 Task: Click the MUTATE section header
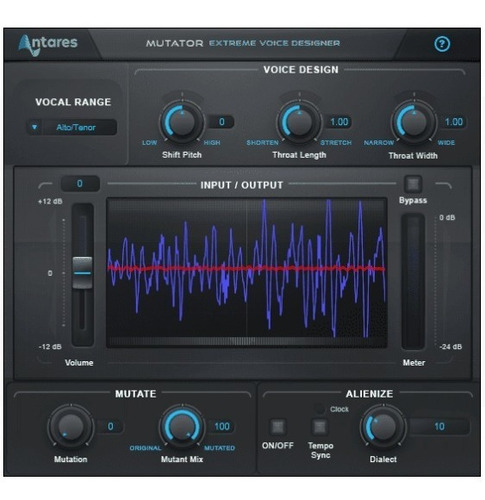136,394
